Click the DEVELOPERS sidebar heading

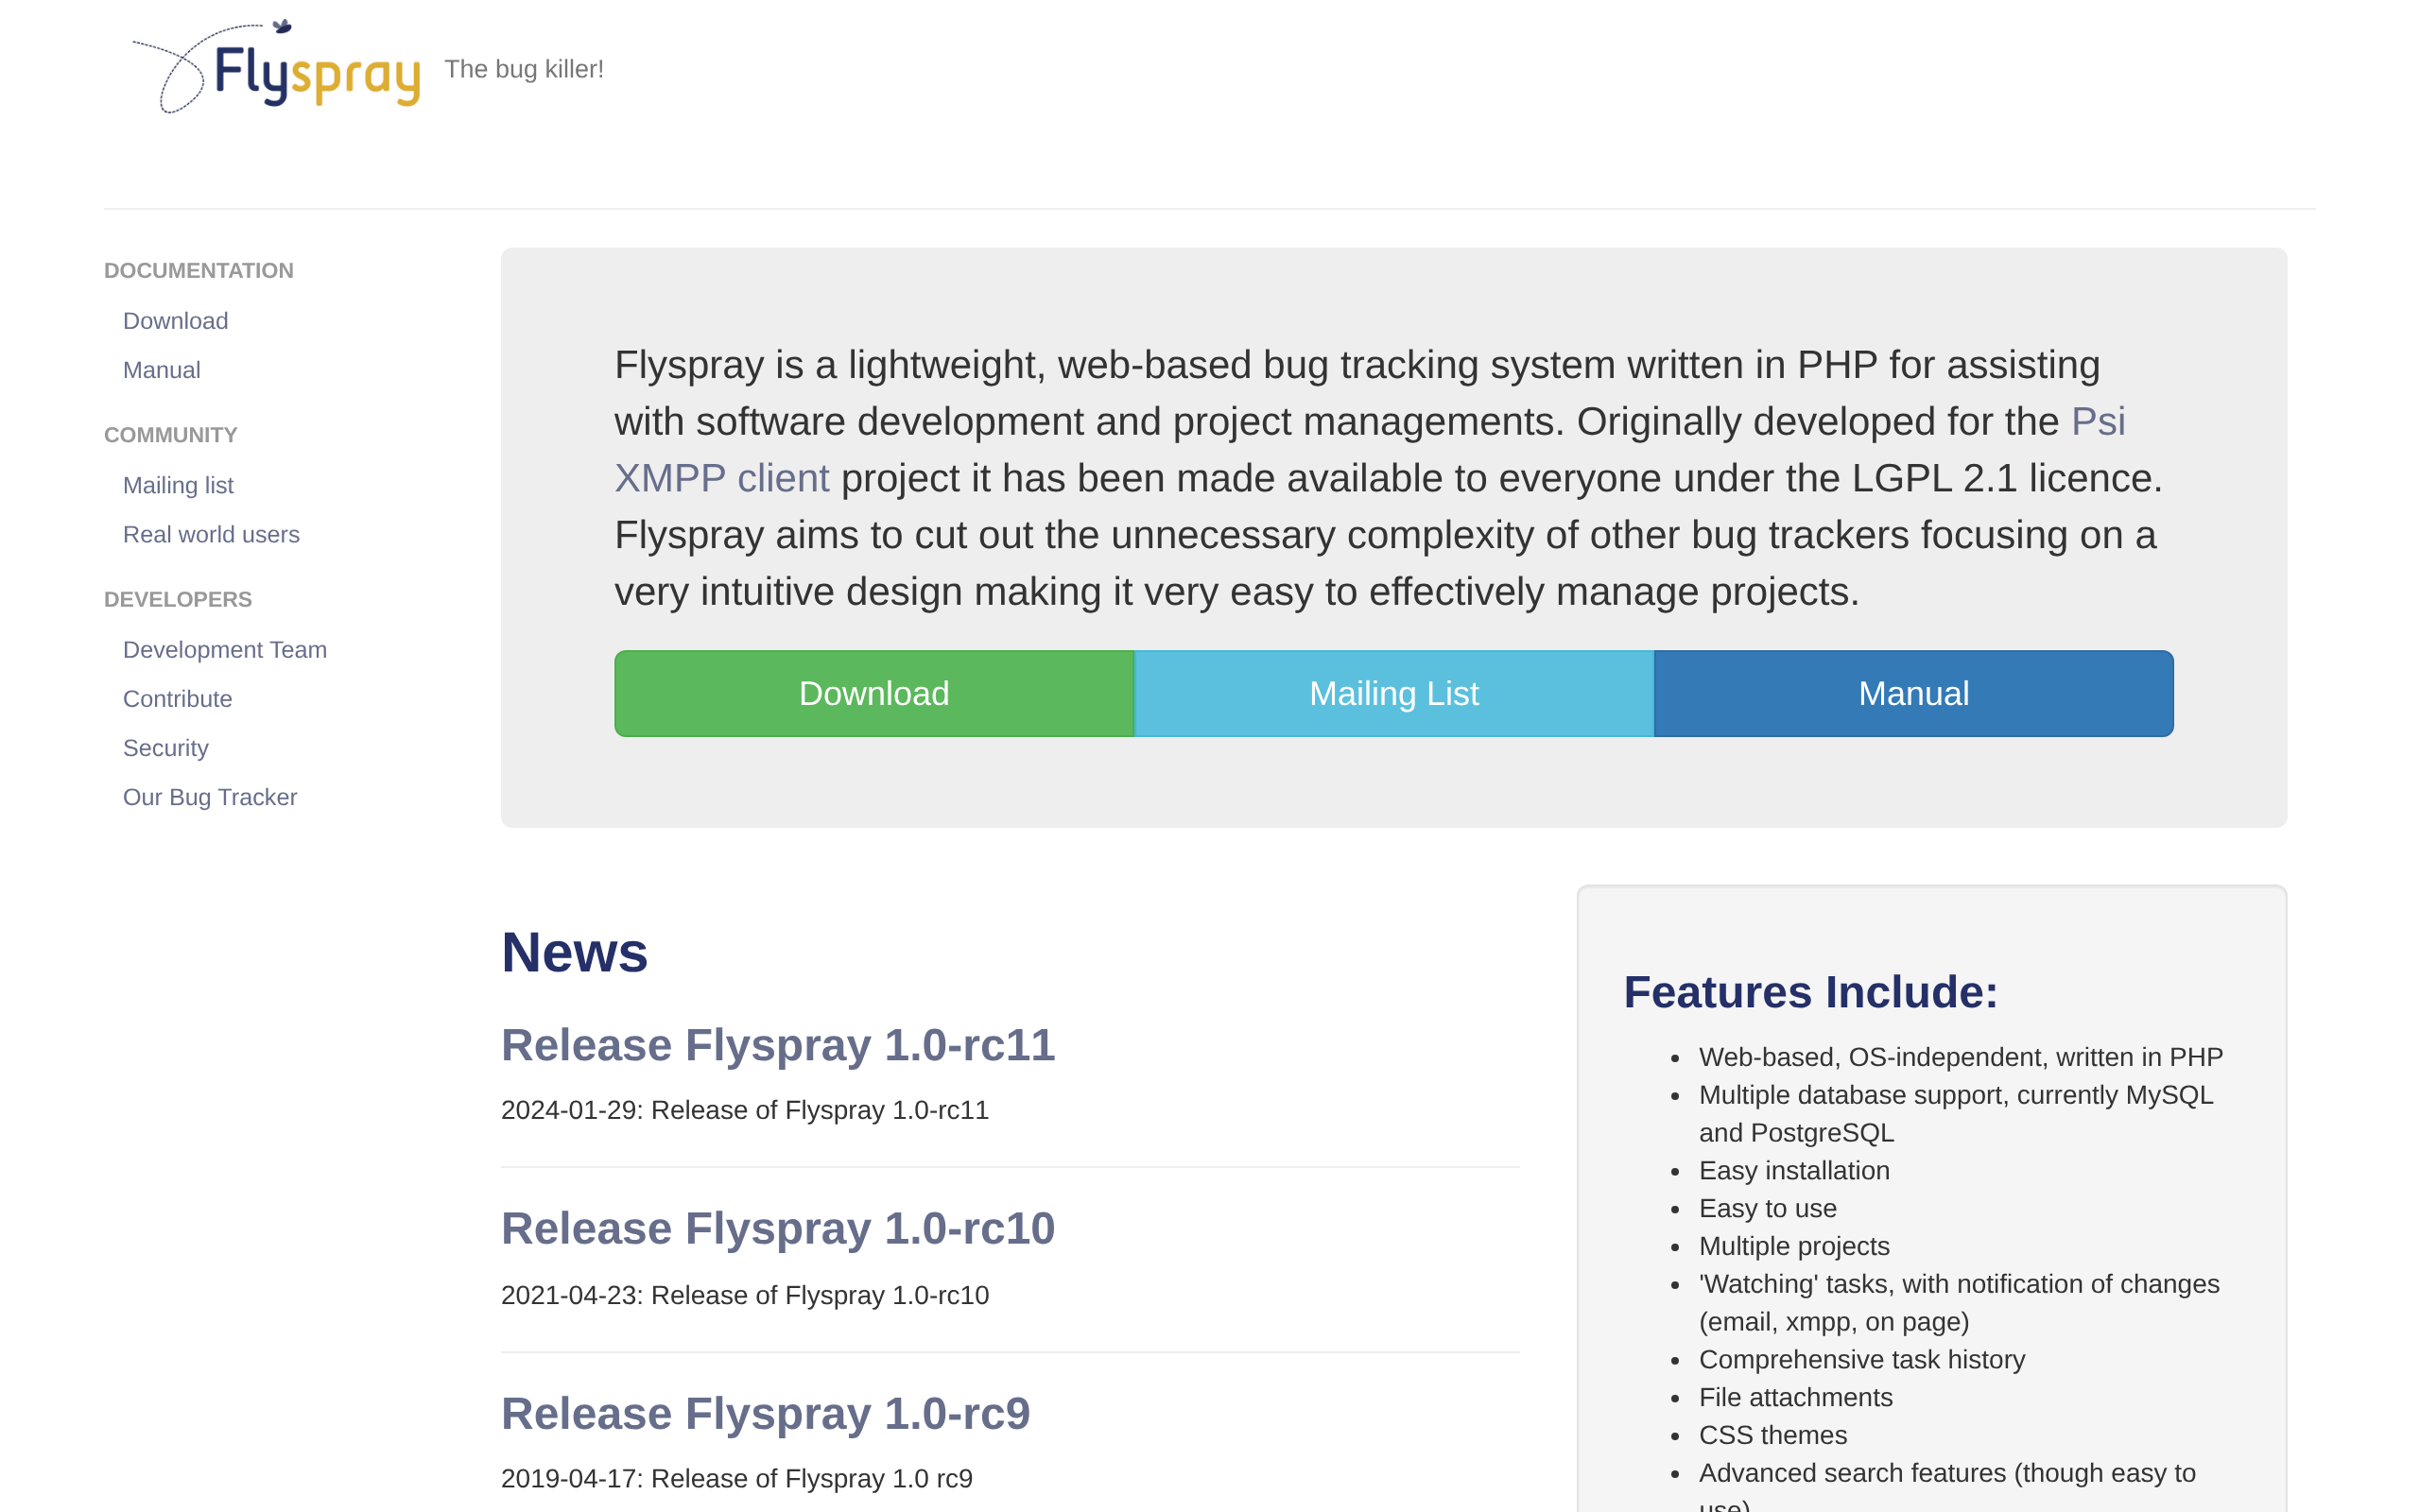tap(178, 599)
